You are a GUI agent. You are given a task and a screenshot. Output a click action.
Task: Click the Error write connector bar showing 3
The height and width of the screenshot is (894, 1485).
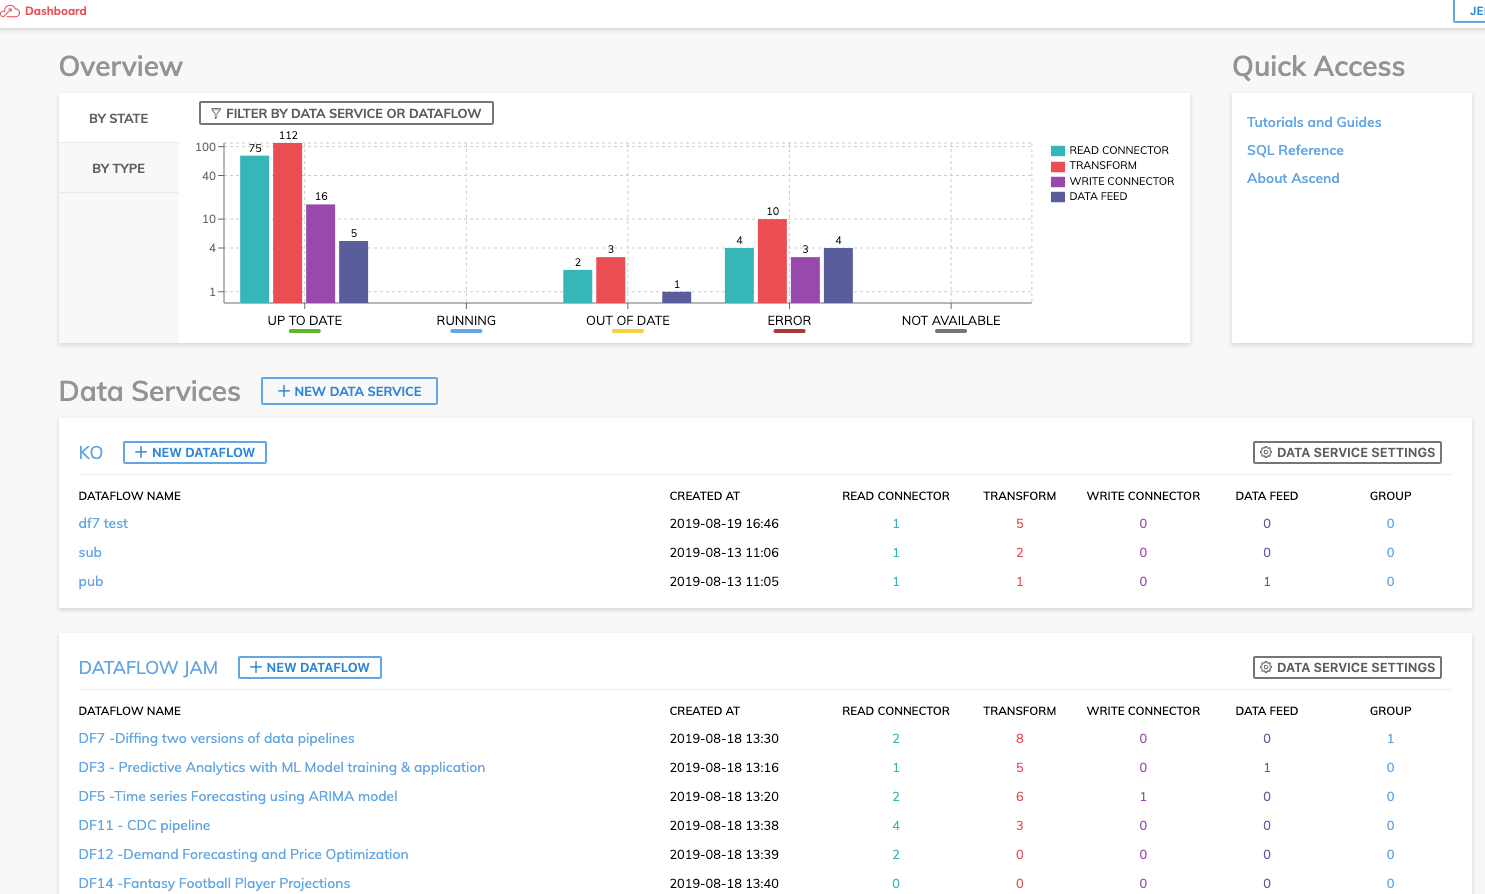[x=806, y=280]
